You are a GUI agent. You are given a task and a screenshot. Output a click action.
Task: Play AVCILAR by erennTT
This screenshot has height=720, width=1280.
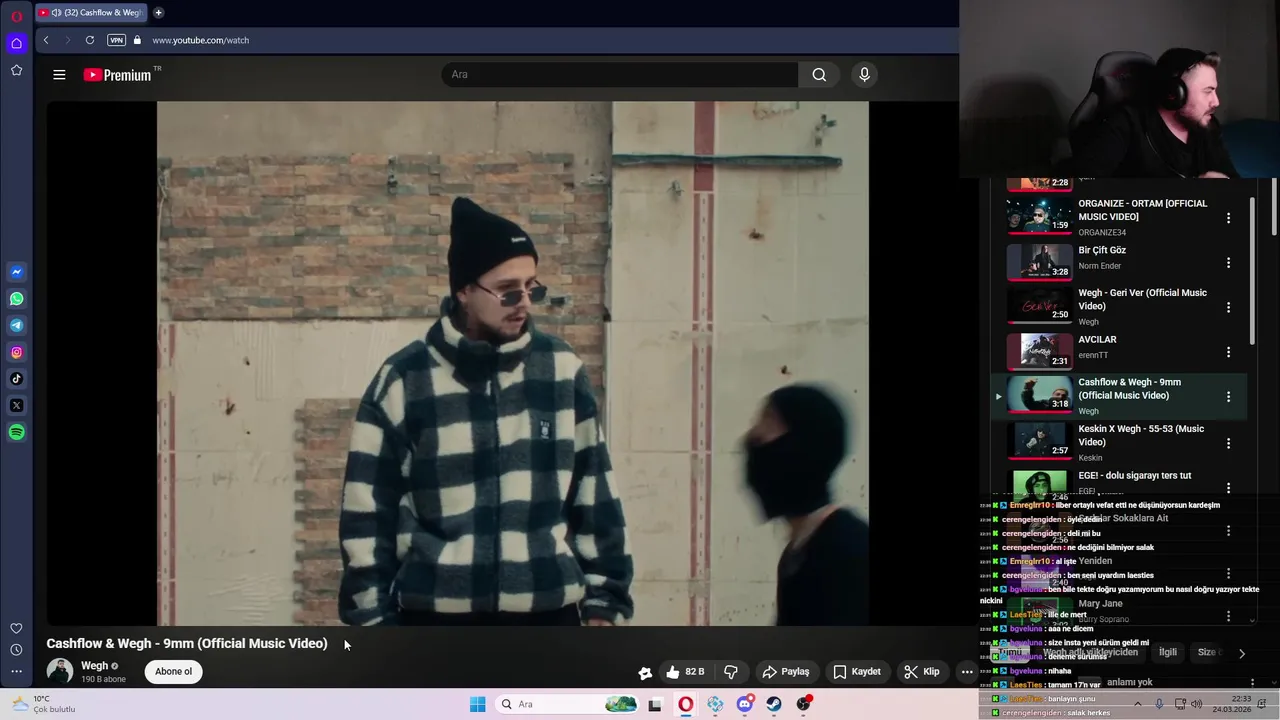1097,339
